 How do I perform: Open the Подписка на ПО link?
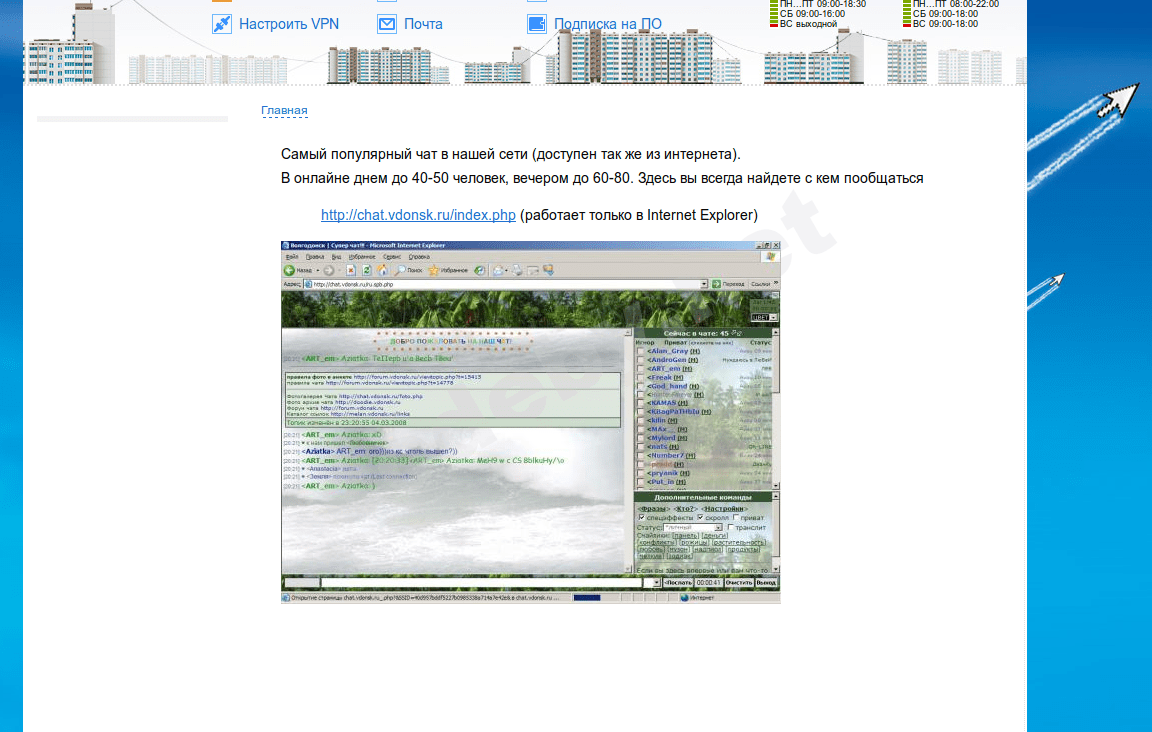pyautogui.click(x=608, y=24)
